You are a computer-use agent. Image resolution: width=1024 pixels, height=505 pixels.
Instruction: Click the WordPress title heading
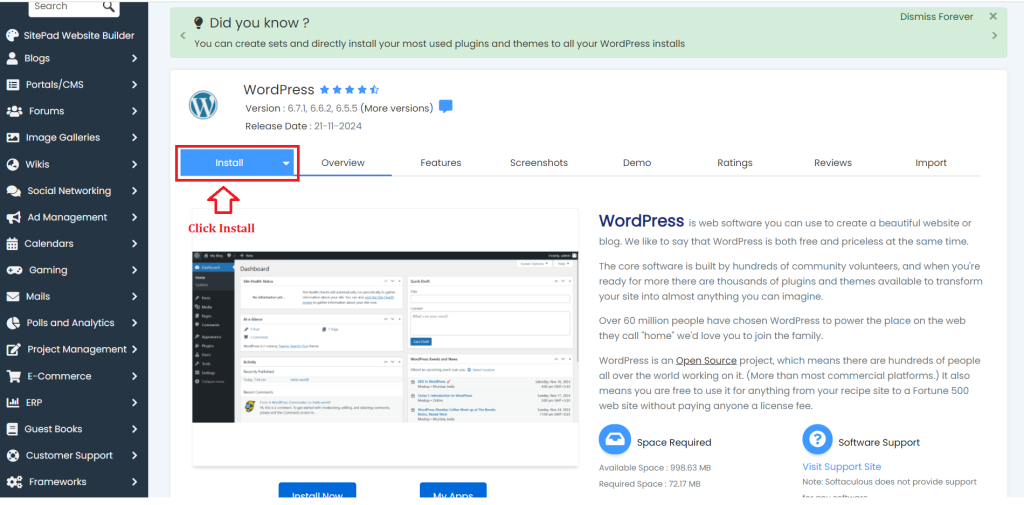pyautogui.click(x=279, y=90)
